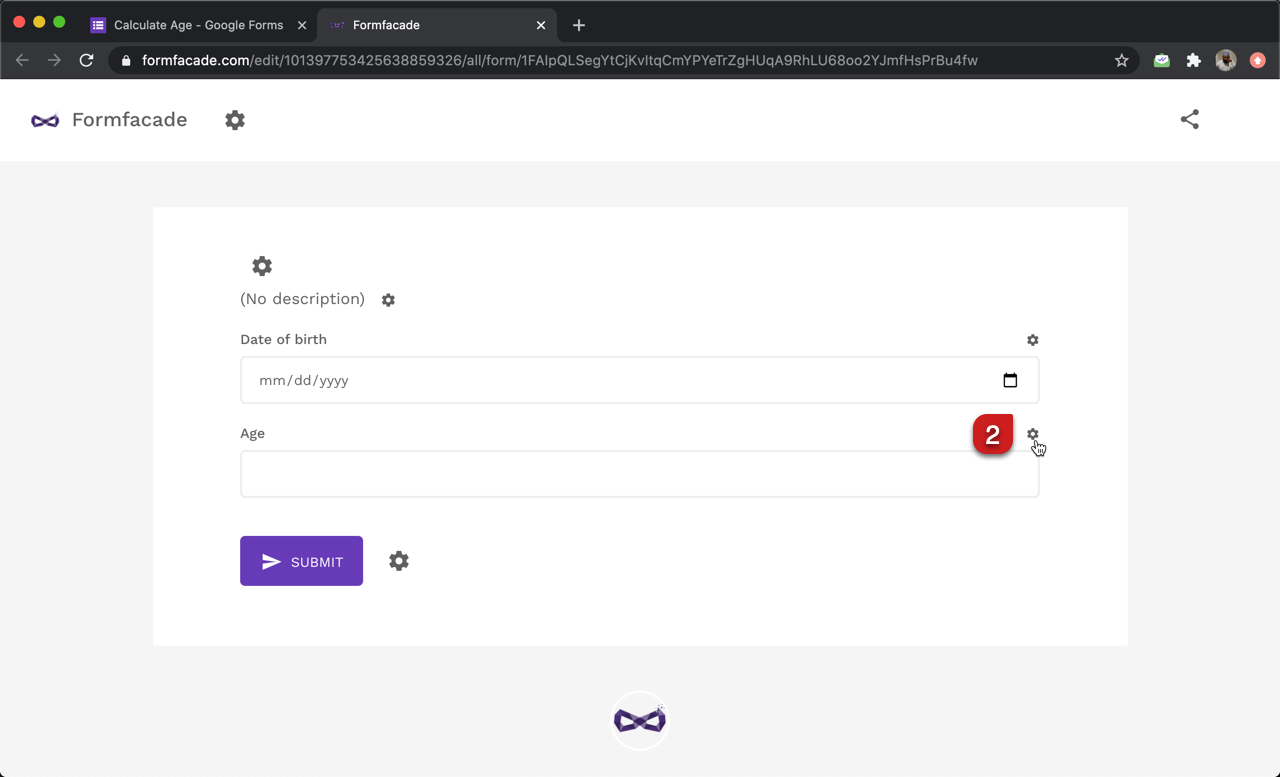Image resolution: width=1280 pixels, height=777 pixels.
Task: Select the Formfacade browser tab
Action: 430,25
